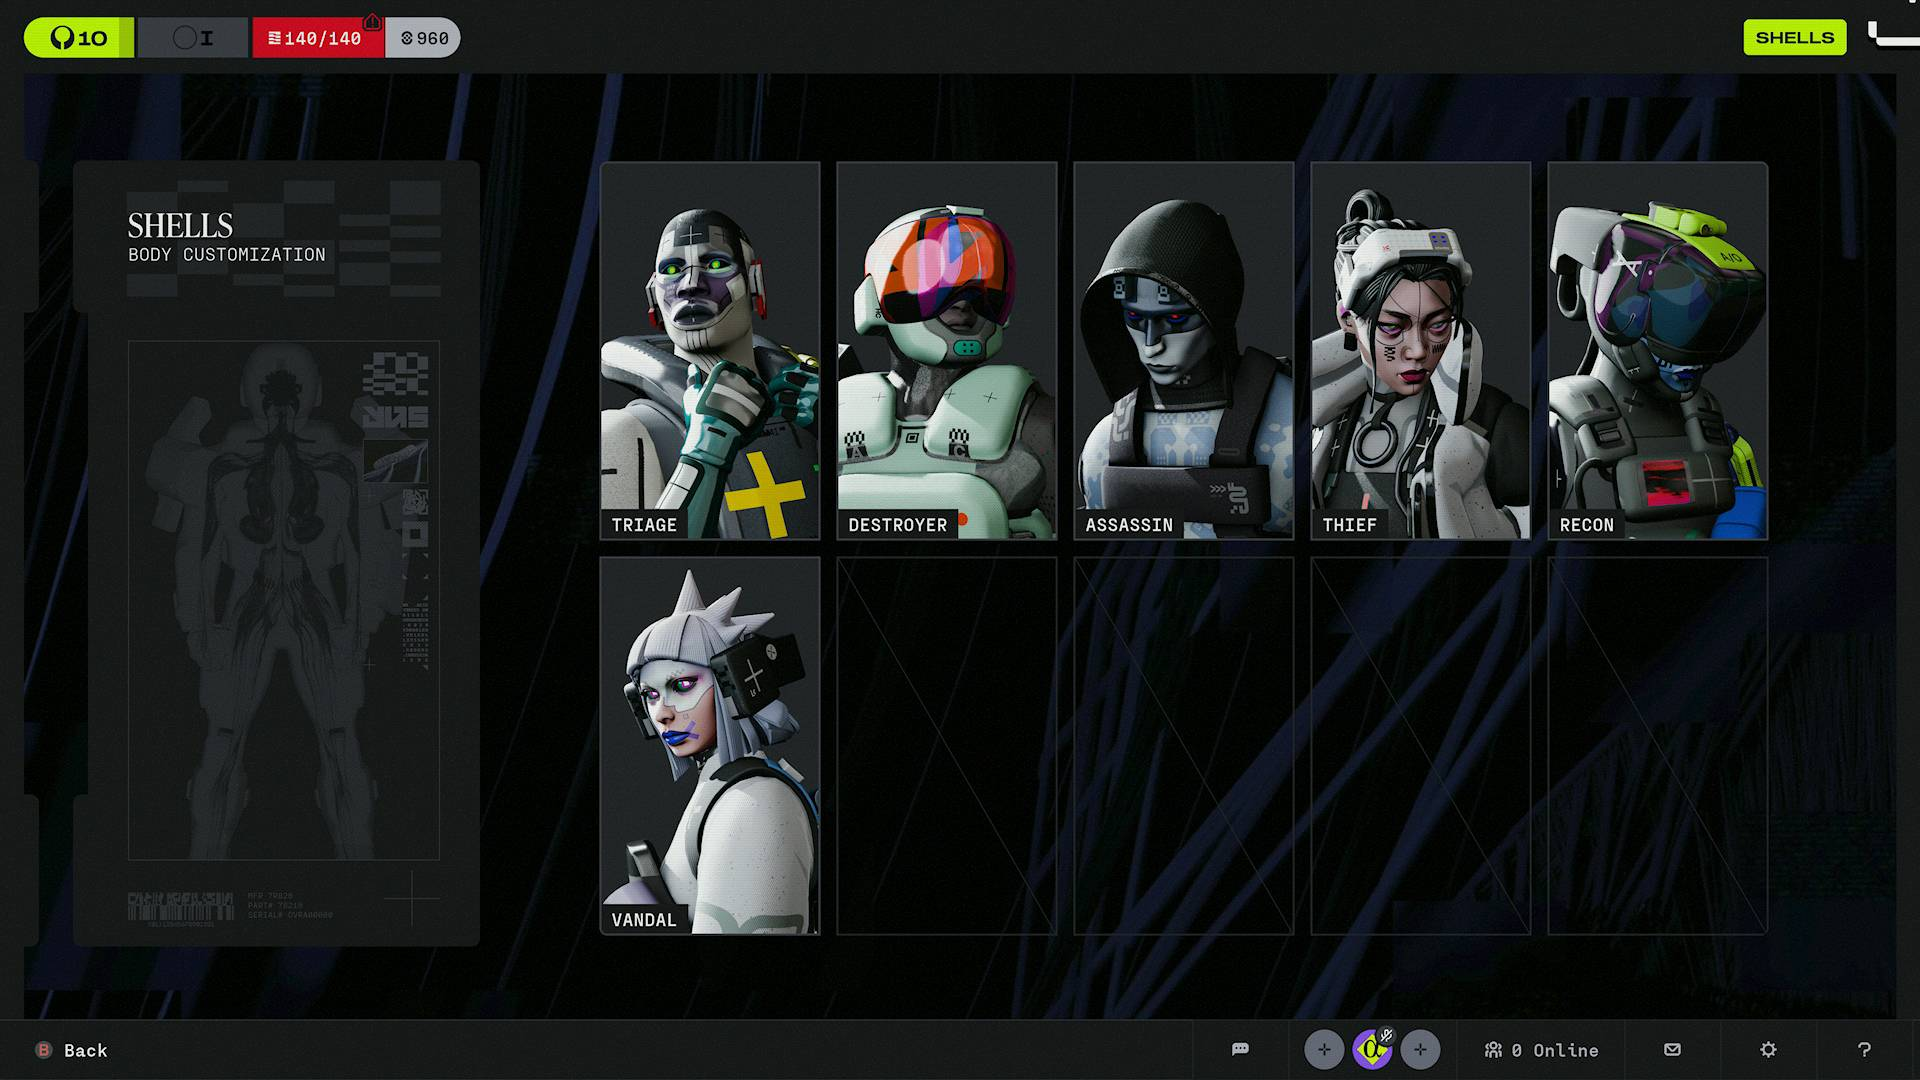Pick the Vandal shell card
The image size is (1920, 1080).
coord(710,745)
